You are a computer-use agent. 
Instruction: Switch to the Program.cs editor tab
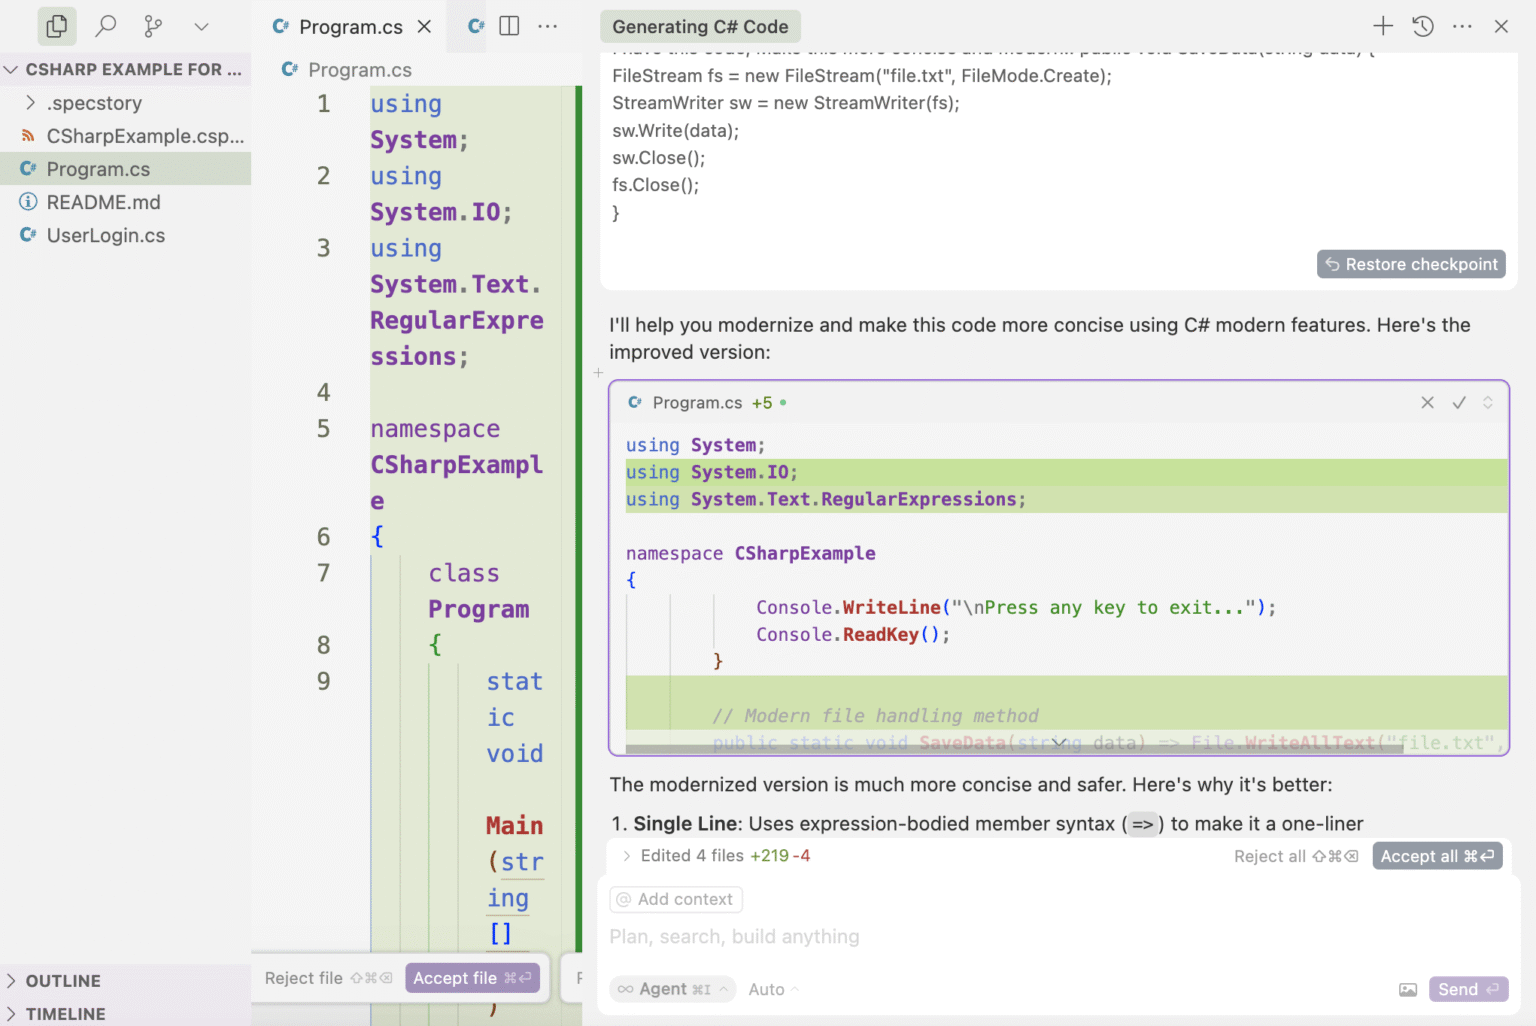(x=350, y=27)
